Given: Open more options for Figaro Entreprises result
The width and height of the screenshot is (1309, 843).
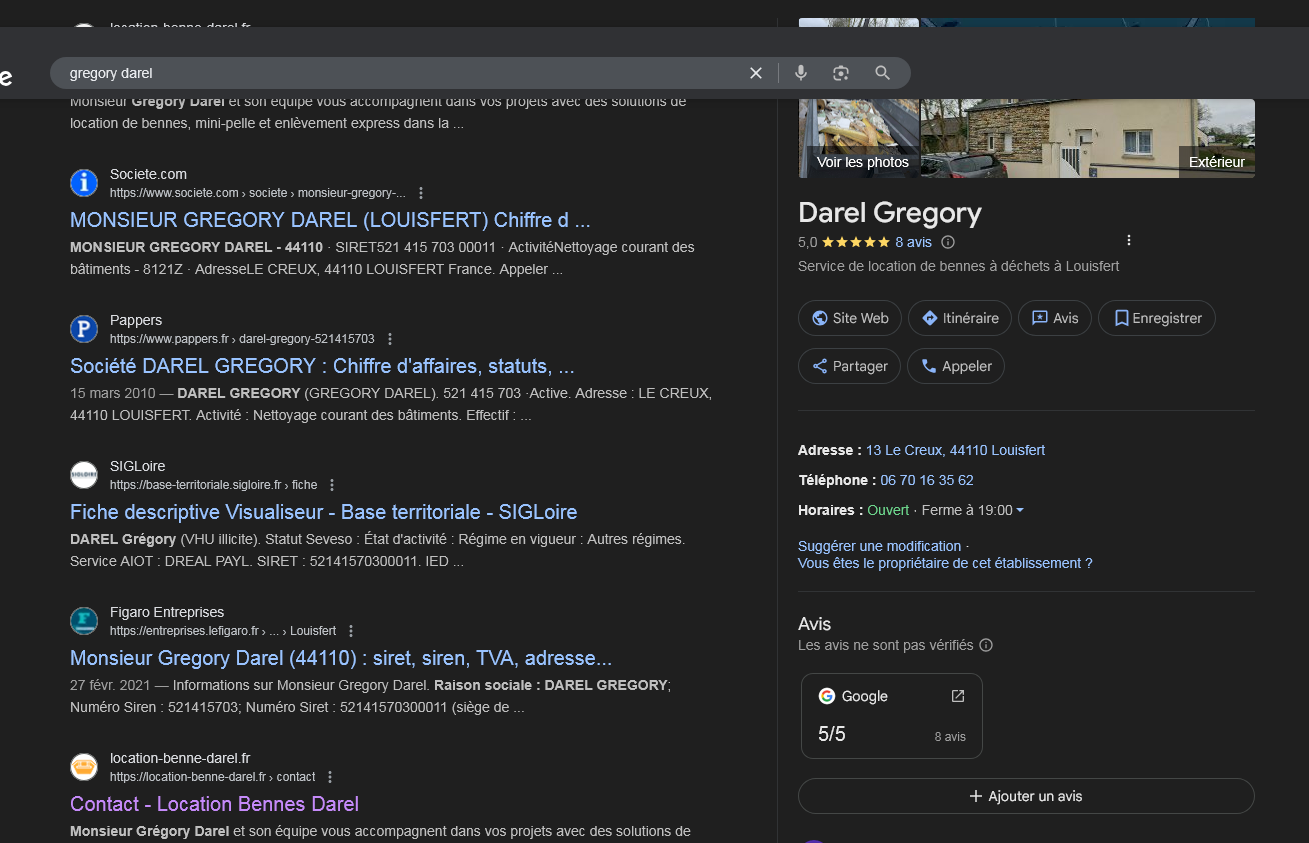Looking at the screenshot, I should click(x=351, y=631).
